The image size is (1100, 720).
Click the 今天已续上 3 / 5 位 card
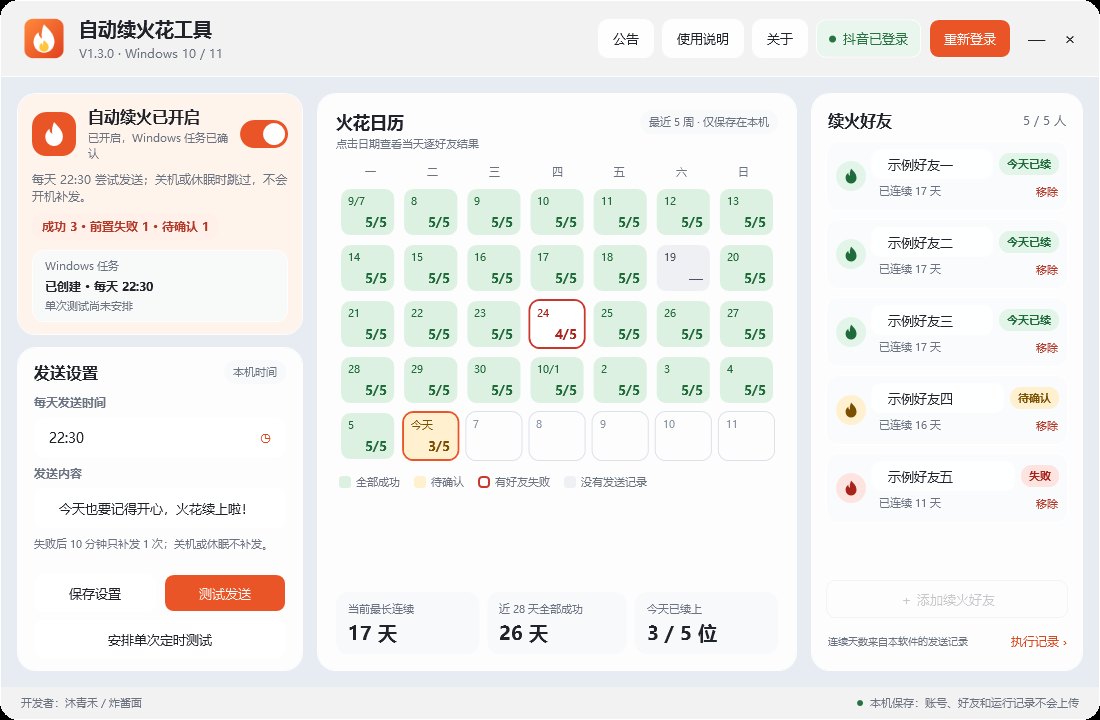(x=706, y=623)
